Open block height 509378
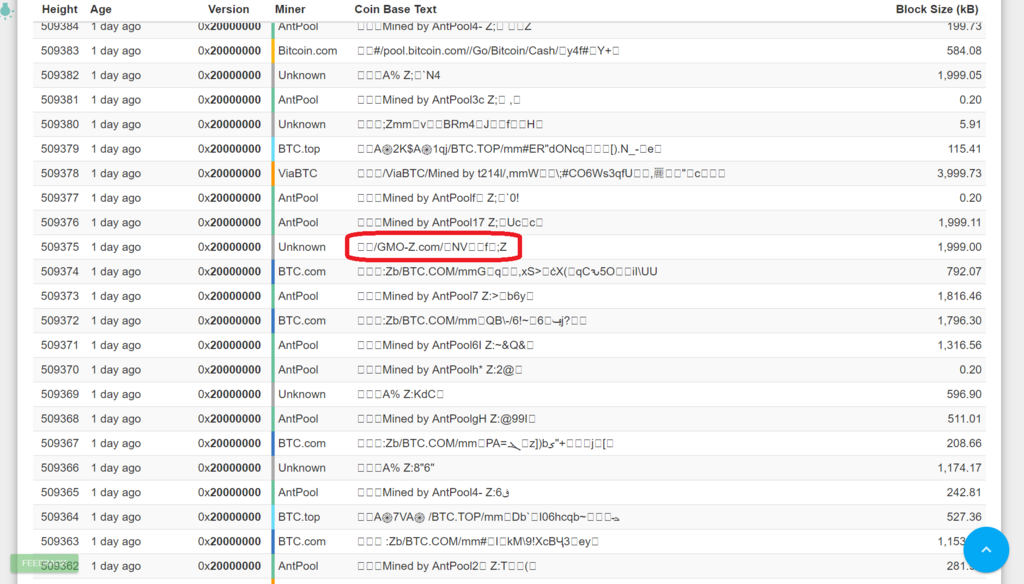Image resolution: width=1024 pixels, height=584 pixels. click(59, 173)
